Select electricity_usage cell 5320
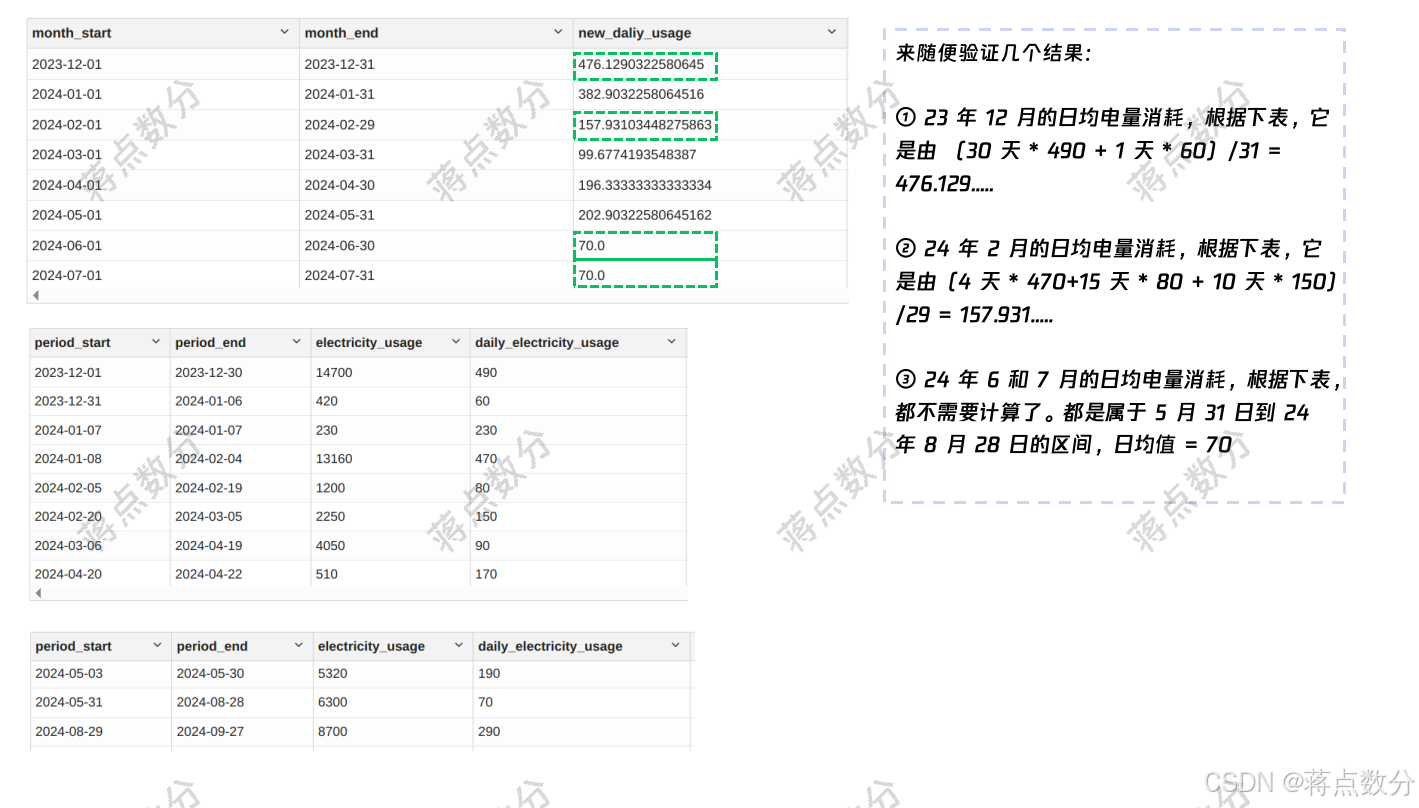This screenshot has width=1419, height=808. [x=393, y=674]
